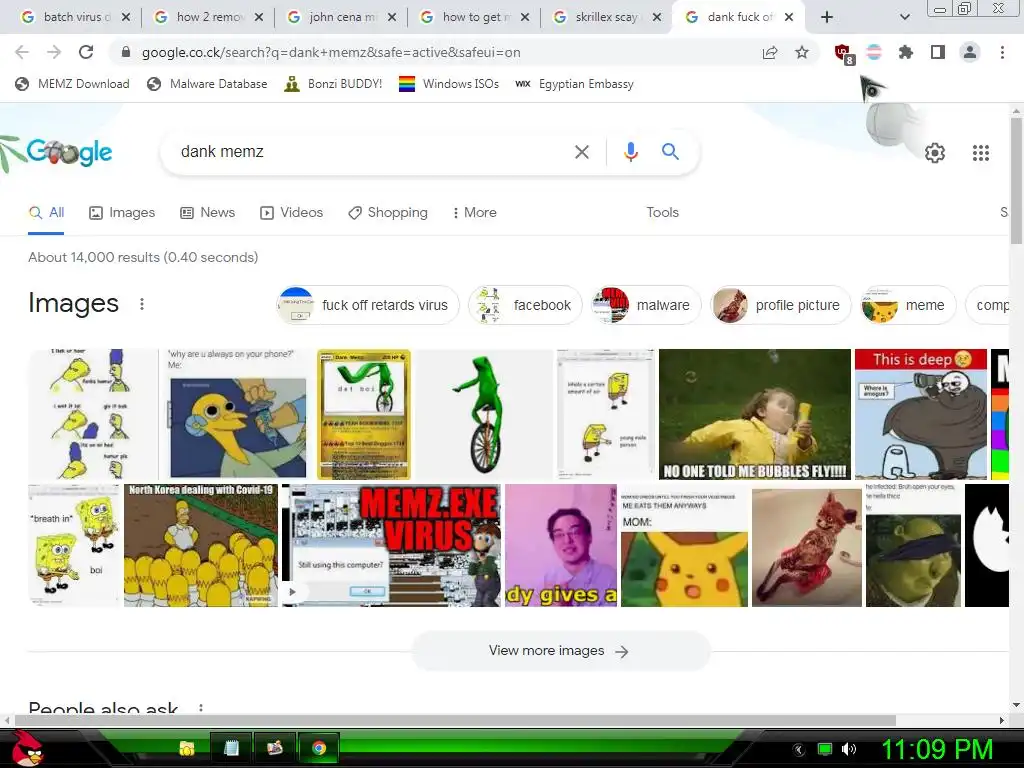1024x768 pixels.
Task: Filter images by 'profile picture' chip
Action: pos(780,305)
